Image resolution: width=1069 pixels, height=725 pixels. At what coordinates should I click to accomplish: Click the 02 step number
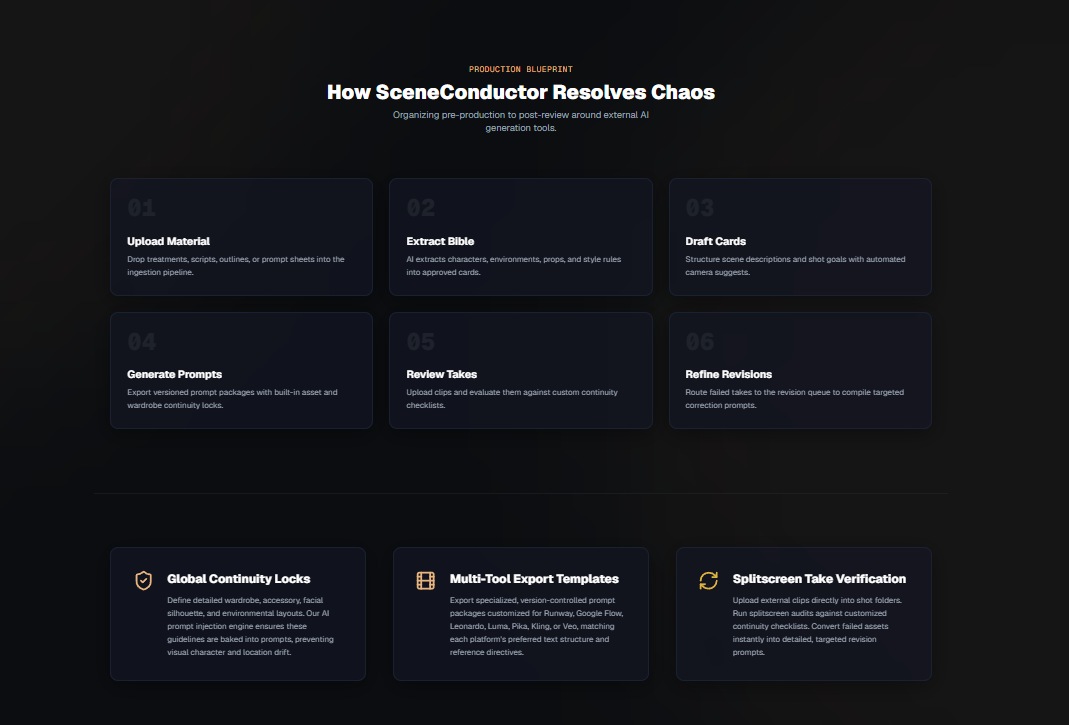pyautogui.click(x=421, y=208)
